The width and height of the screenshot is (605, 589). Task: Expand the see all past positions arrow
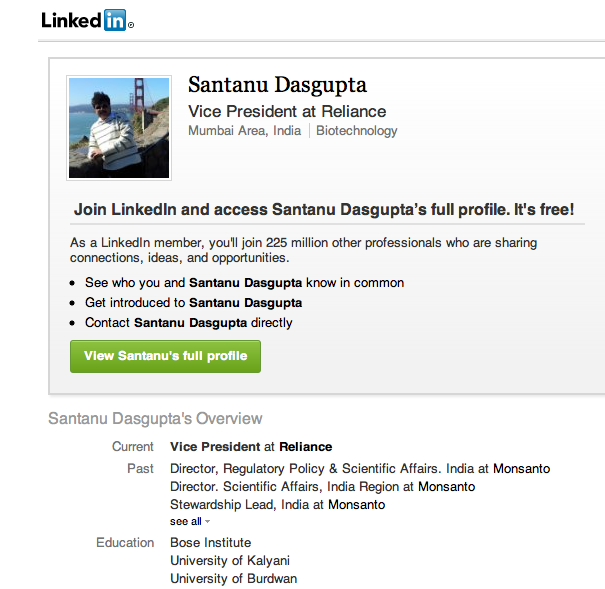pyautogui.click(x=208, y=521)
